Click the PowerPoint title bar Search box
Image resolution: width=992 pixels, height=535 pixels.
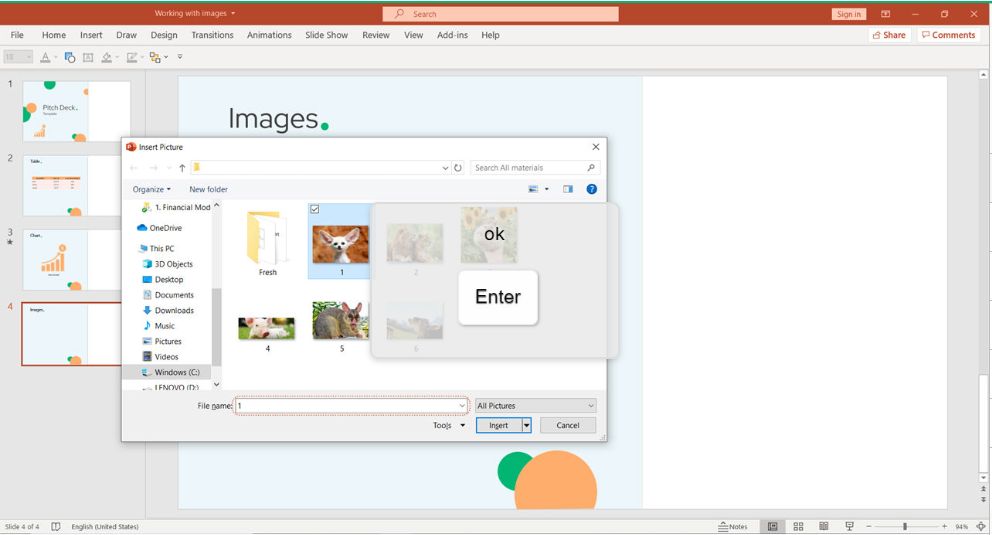point(500,14)
